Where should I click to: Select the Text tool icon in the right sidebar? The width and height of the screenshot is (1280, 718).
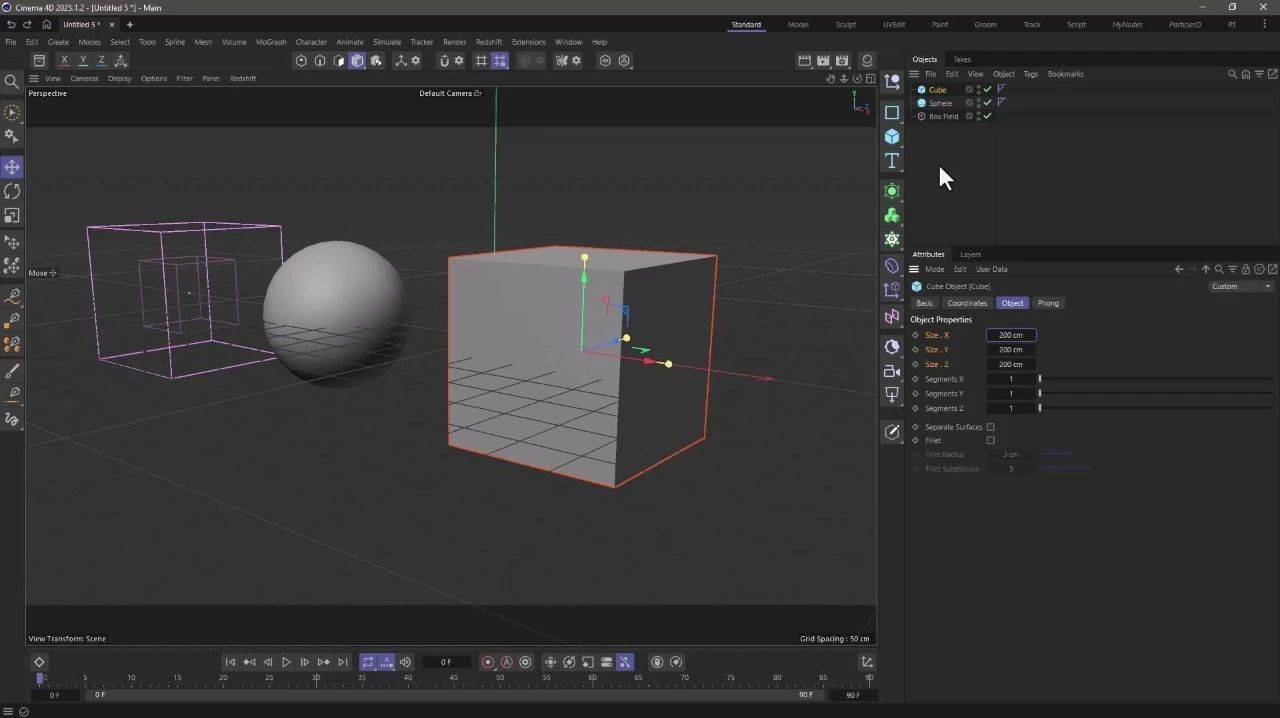pos(892,160)
